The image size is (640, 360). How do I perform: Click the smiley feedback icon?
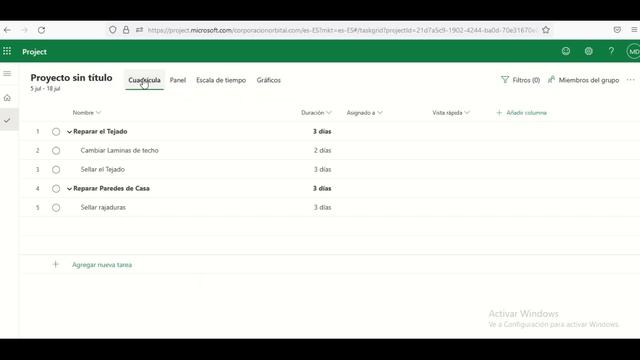[x=566, y=51]
